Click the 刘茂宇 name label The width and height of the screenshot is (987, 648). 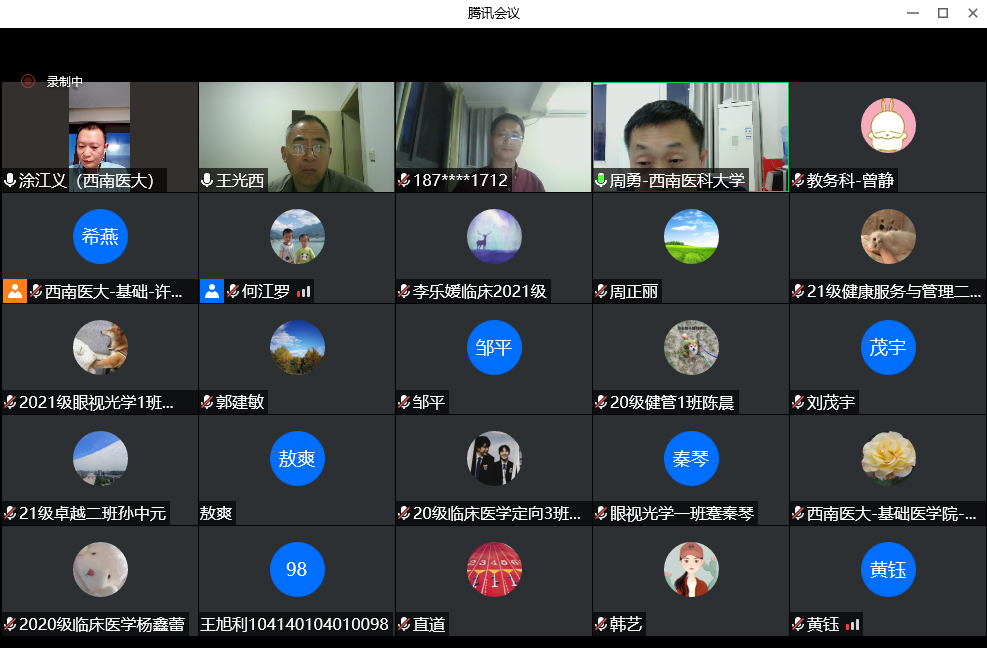pyautogui.click(x=831, y=403)
